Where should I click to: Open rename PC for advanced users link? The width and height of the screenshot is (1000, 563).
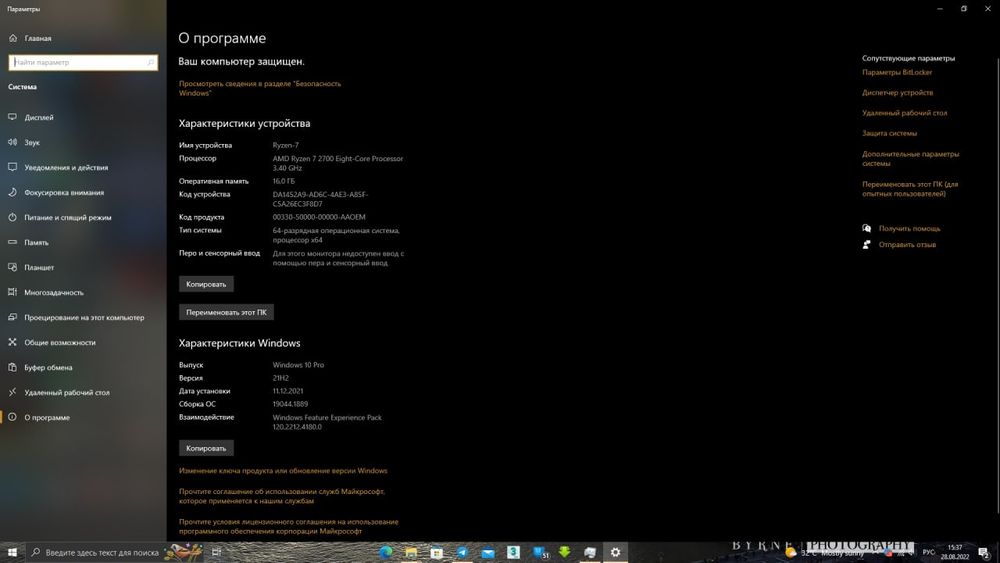click(910, 189)
